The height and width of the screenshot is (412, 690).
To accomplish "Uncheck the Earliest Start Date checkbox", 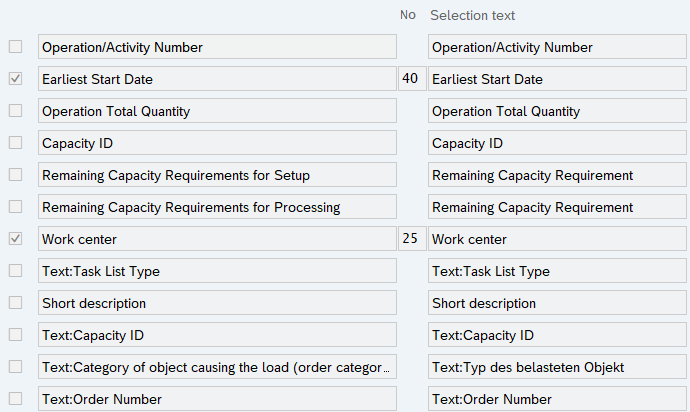I will (15, 79).
